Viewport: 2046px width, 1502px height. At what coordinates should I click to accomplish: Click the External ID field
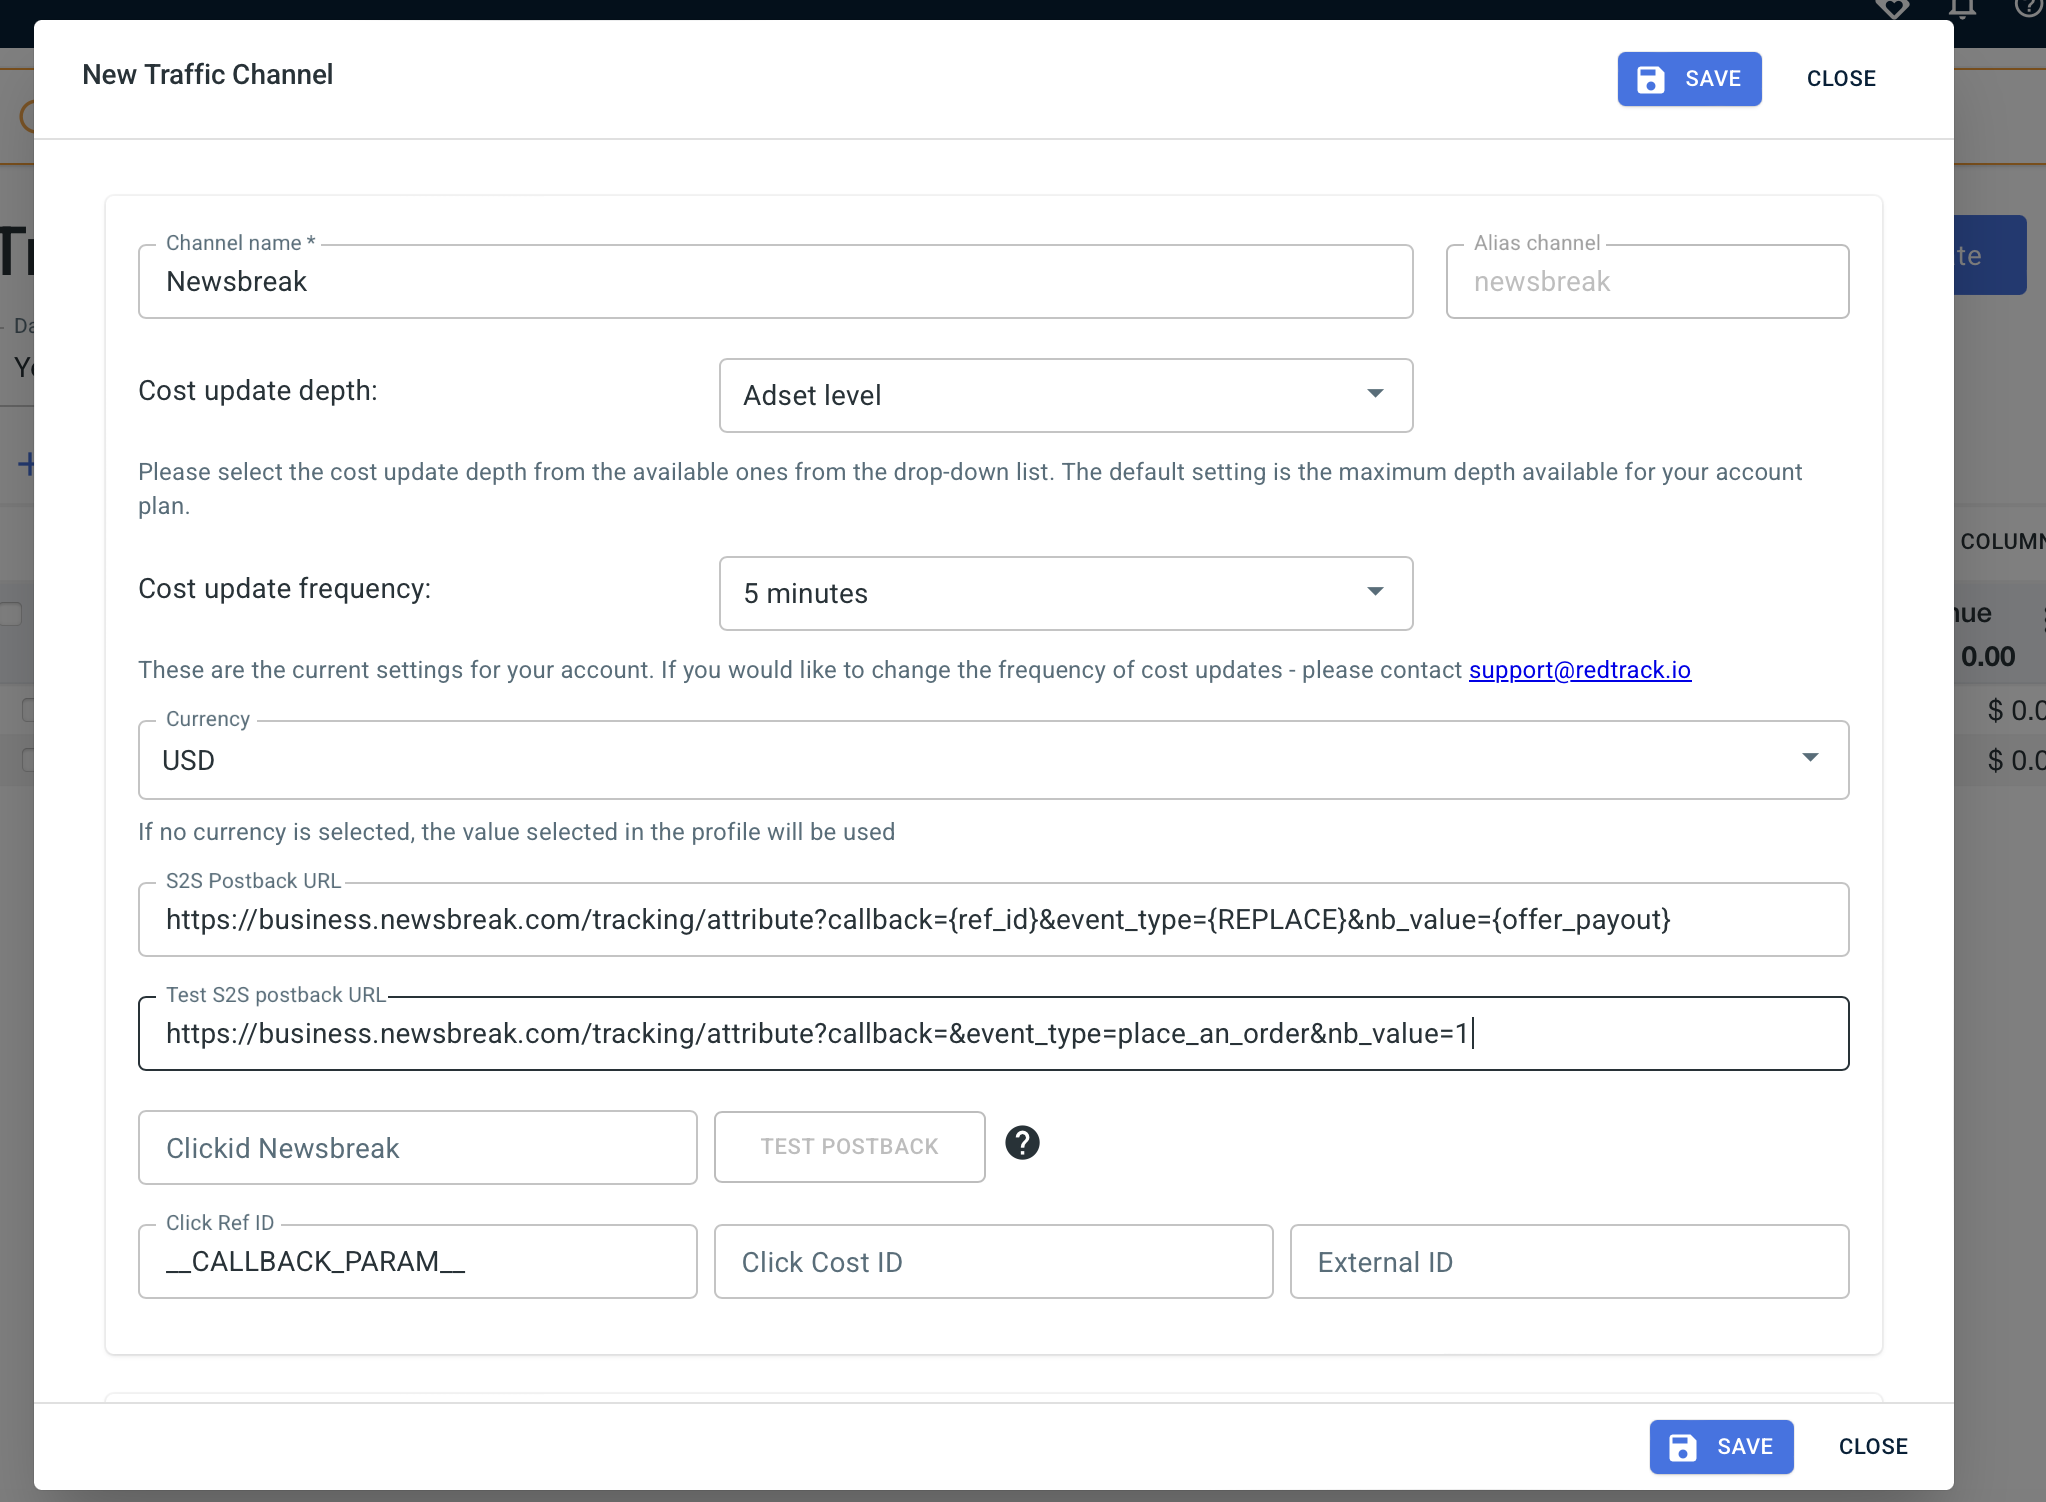[1569, 1262]
